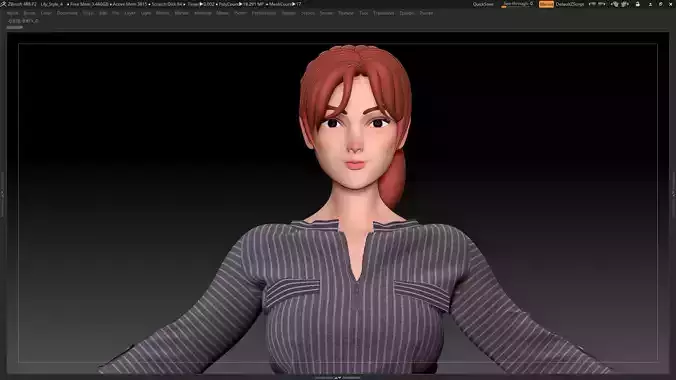Click the Free Mem readout in title bar
Image resolution: width=676 pixels, height=380 pixels.
point(89,4)
